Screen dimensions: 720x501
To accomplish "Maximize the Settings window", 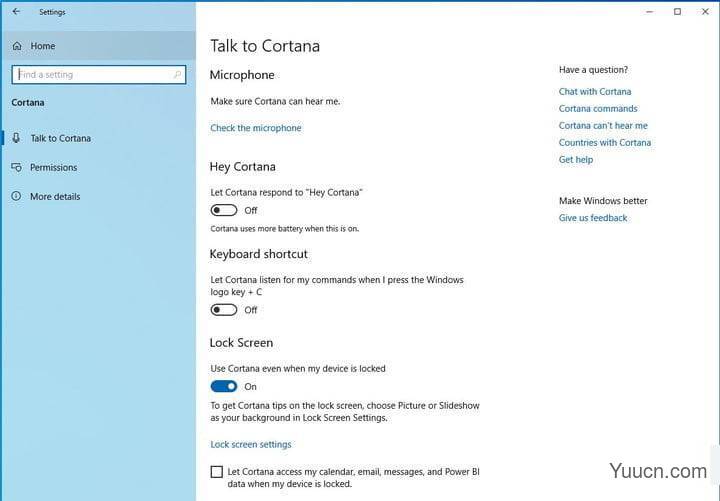I will 677,11.
